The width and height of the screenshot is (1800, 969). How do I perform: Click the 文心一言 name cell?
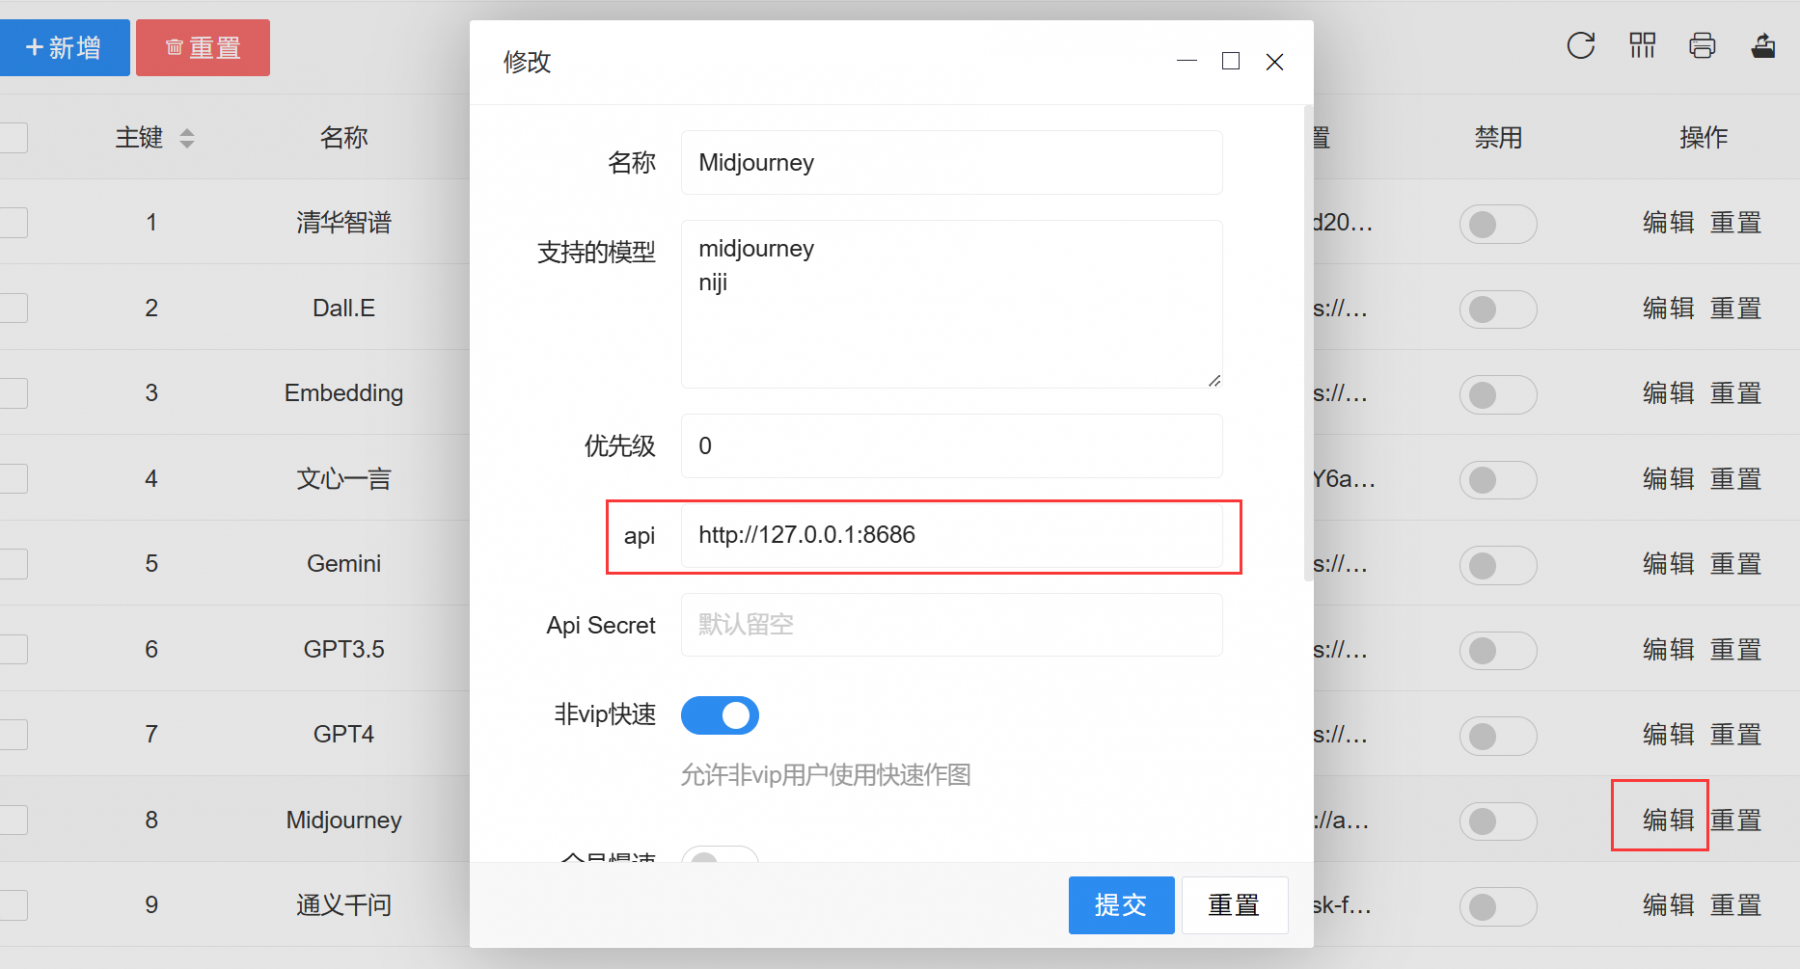tap(344, 479)
